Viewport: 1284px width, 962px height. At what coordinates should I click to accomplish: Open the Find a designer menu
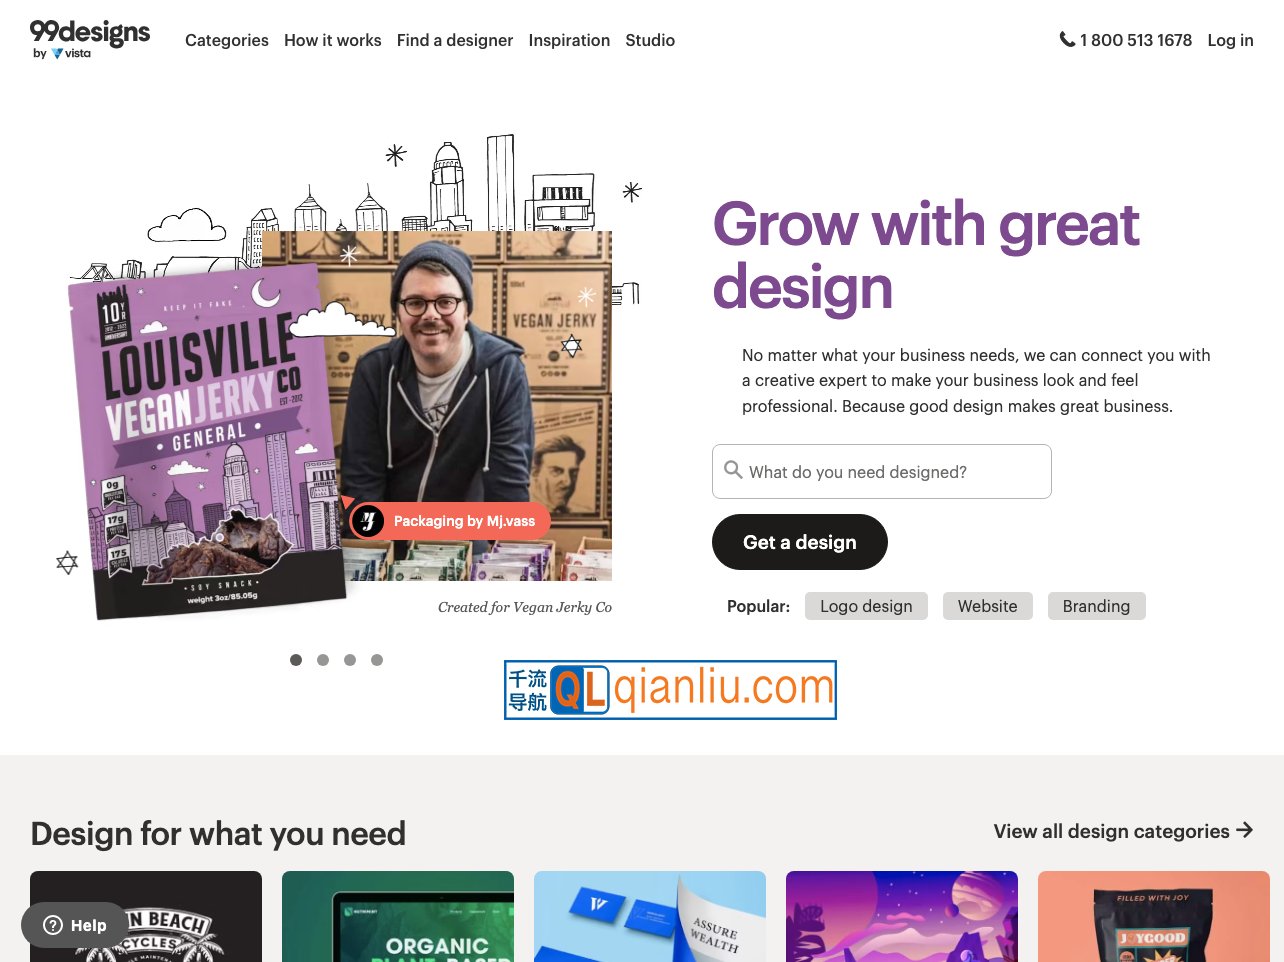455,40
